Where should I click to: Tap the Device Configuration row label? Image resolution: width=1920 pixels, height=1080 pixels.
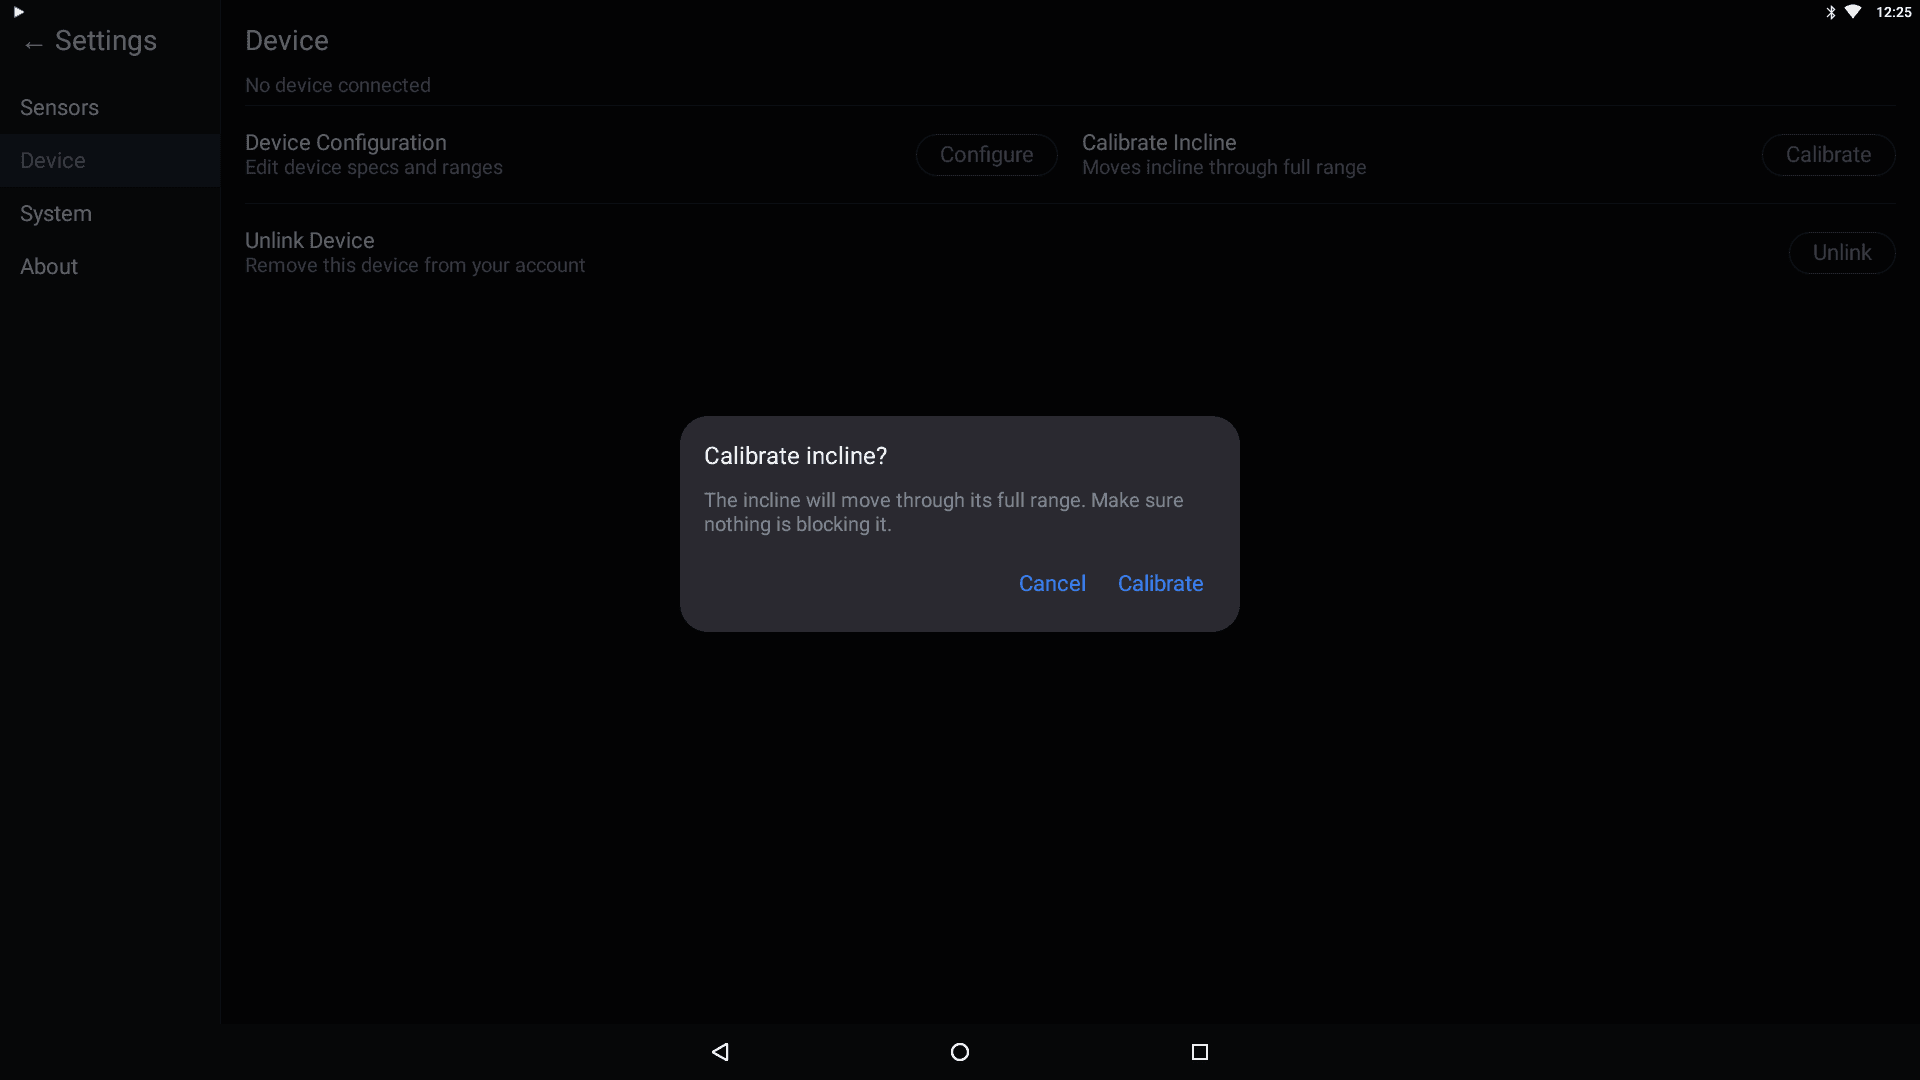(346, 143)
